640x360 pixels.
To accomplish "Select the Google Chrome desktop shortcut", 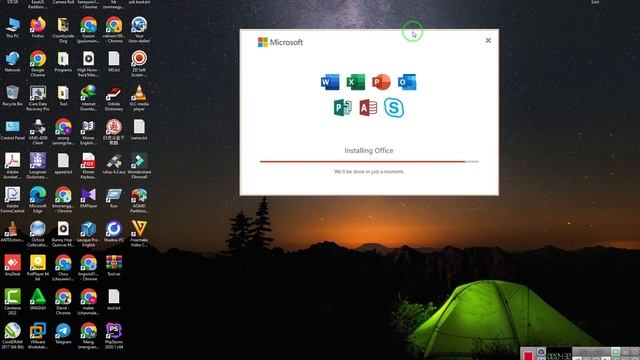I will pos(38,64).
